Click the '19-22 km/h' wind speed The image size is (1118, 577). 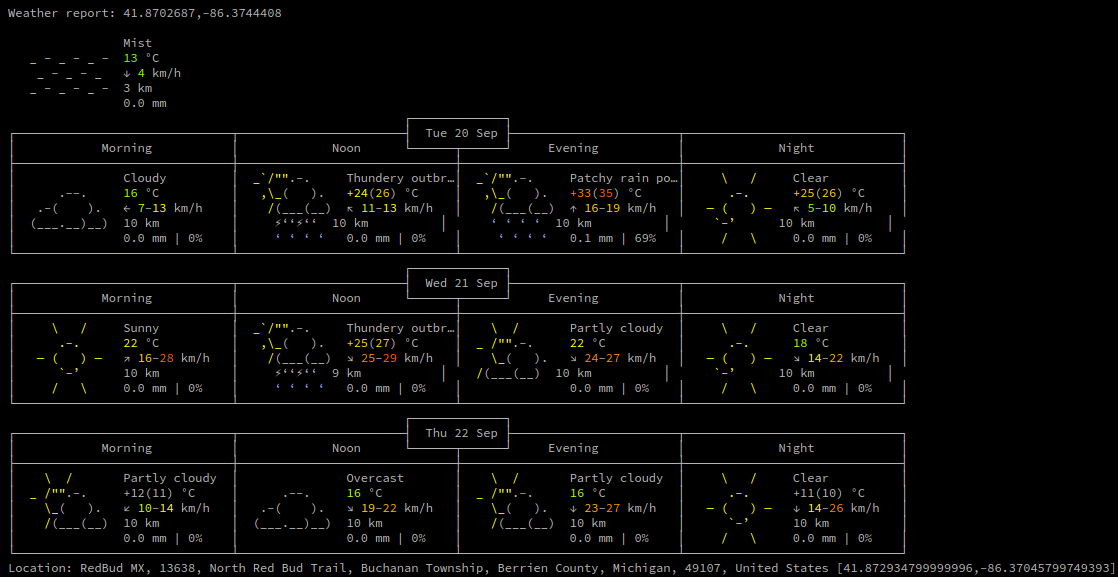(x=397, y=508)
